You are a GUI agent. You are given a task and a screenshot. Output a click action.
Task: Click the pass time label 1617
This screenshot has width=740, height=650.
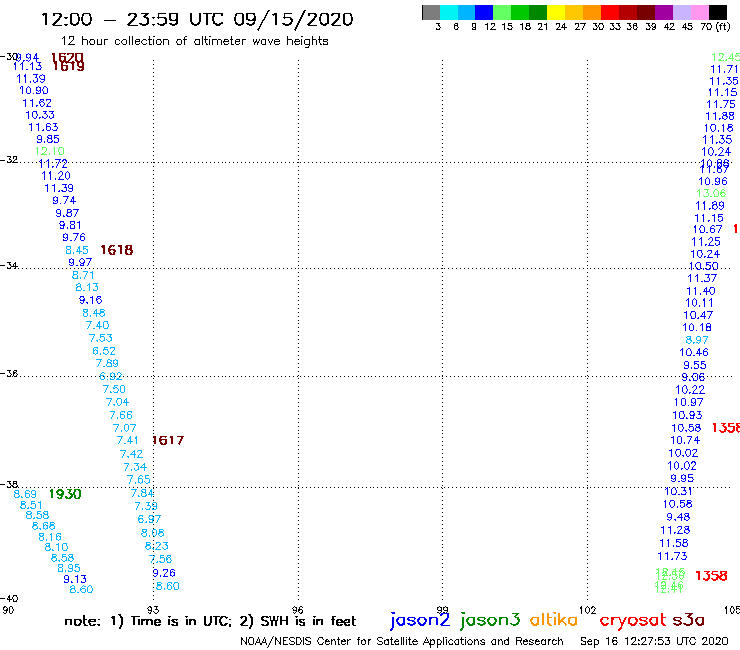point(168,440)
